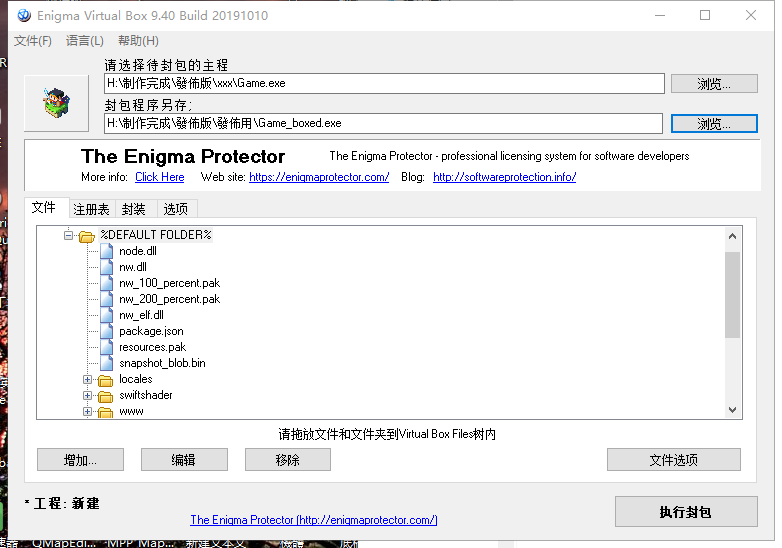Click the Enigma Virtual Box title bar icon
Screen dimensions: 782x548
pyautogui.click(x=24, y=15)
